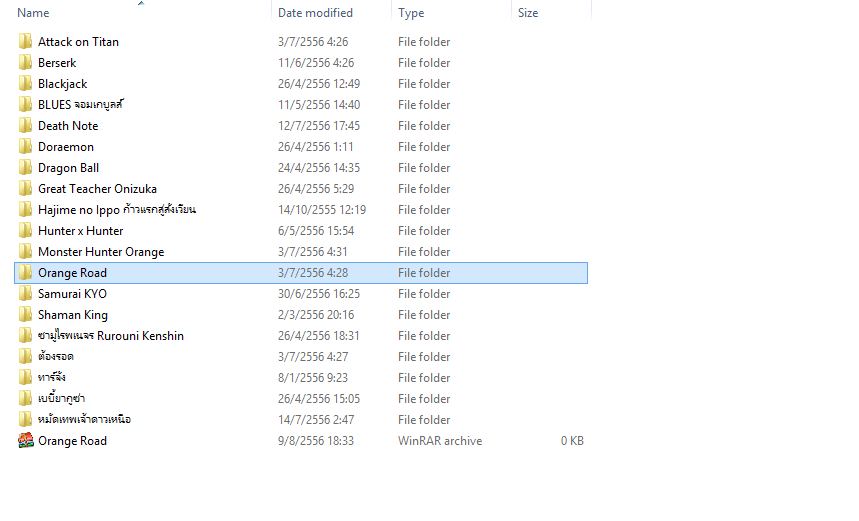The height and width of the screenshot is (521, 859).
Task: Click the date "9/8/2556 18:33"
Action: click(x=316, y=440)
